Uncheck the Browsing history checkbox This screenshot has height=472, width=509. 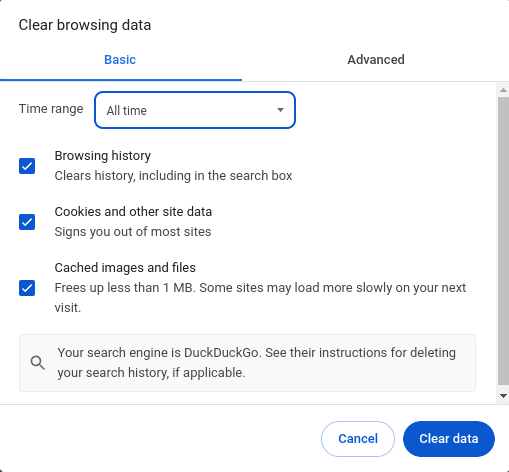[x=27, y=166]
